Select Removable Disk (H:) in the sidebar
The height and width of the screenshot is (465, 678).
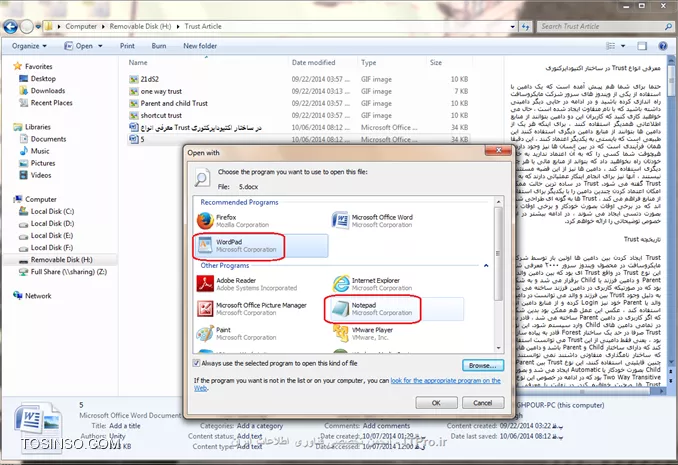pos(61,260)
